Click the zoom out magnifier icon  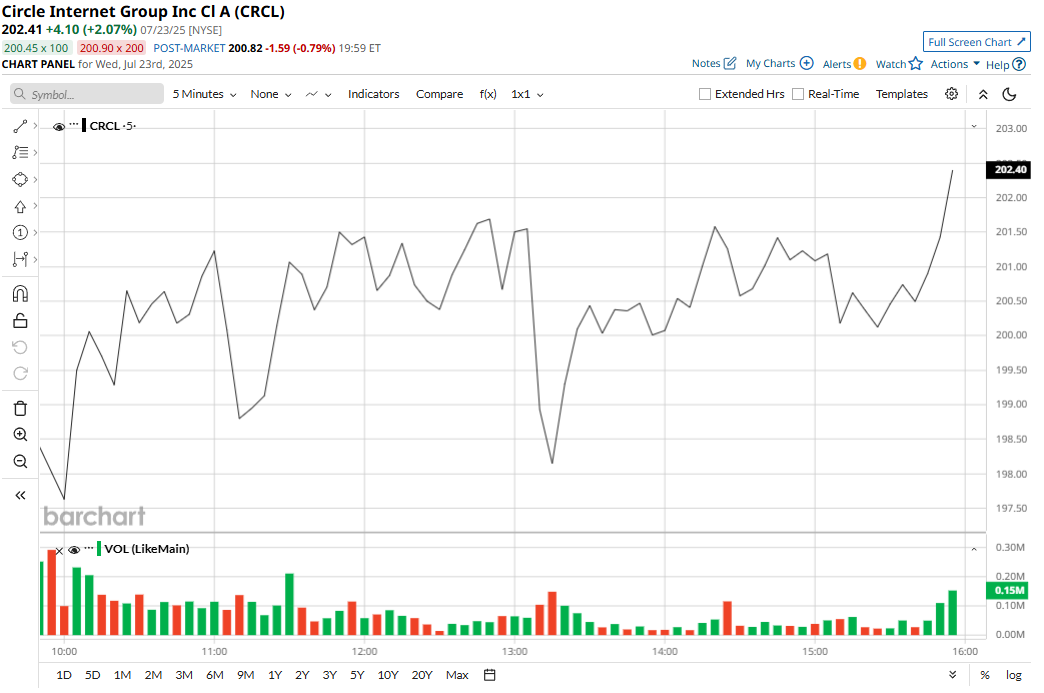pyautogui.click(x=20, y=461)
